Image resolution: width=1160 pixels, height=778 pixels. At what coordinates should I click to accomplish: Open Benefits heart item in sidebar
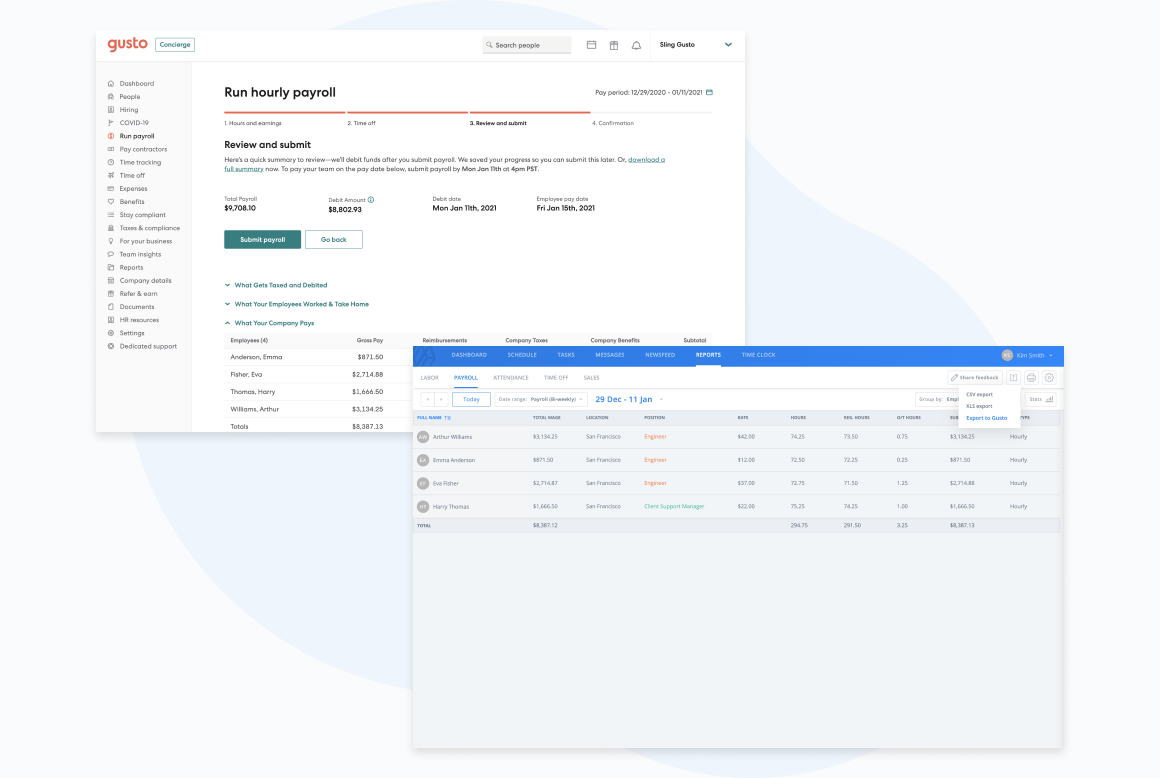[132, 202]
